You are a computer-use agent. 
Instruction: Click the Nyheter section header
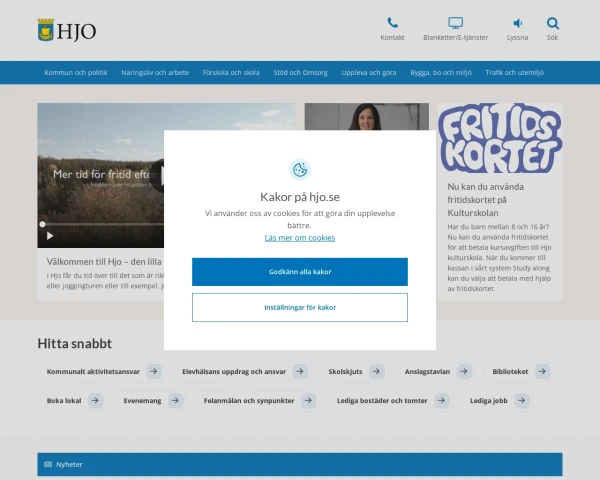300,464
